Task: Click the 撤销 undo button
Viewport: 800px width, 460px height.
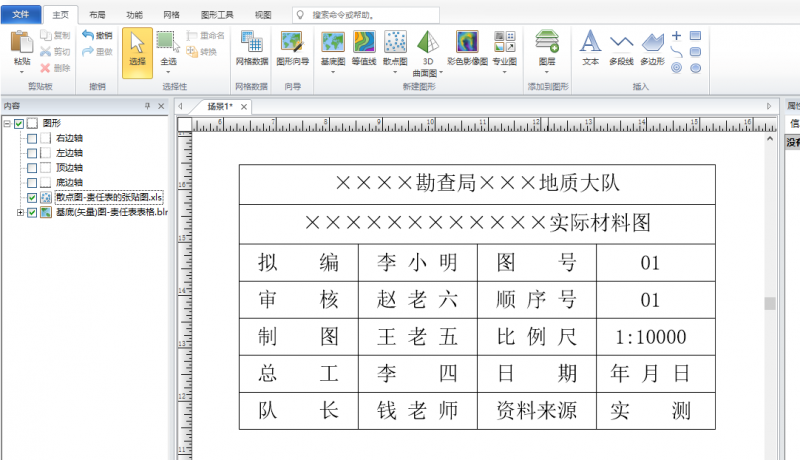Action: point(97,35)
